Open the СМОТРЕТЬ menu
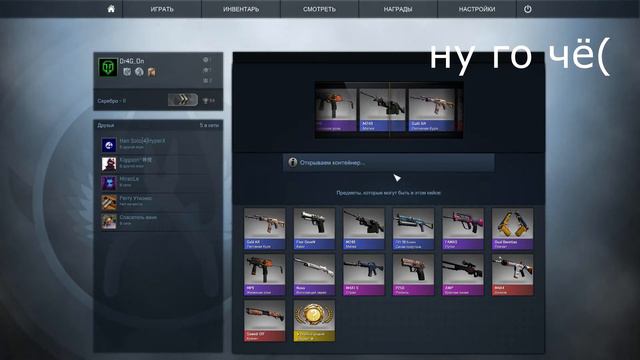This screenshot has height=360, width=640. [x=319, y=9]
